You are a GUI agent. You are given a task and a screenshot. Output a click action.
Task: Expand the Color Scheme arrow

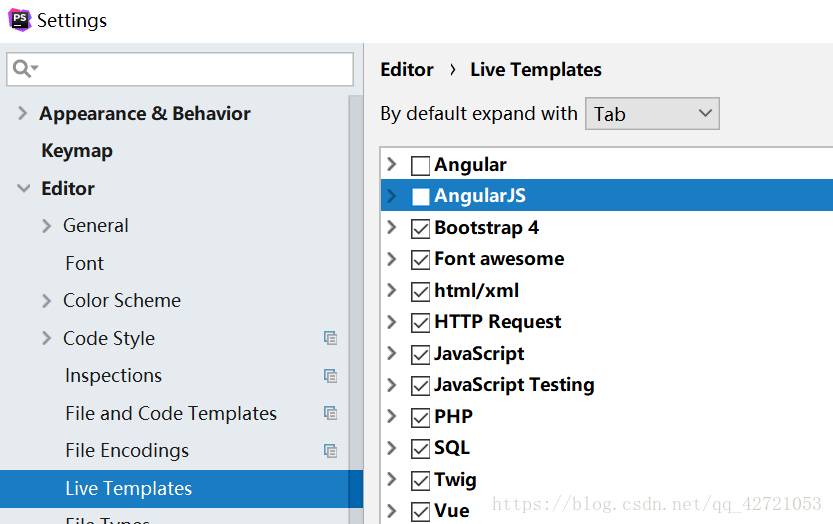click(x=47, y=301)
